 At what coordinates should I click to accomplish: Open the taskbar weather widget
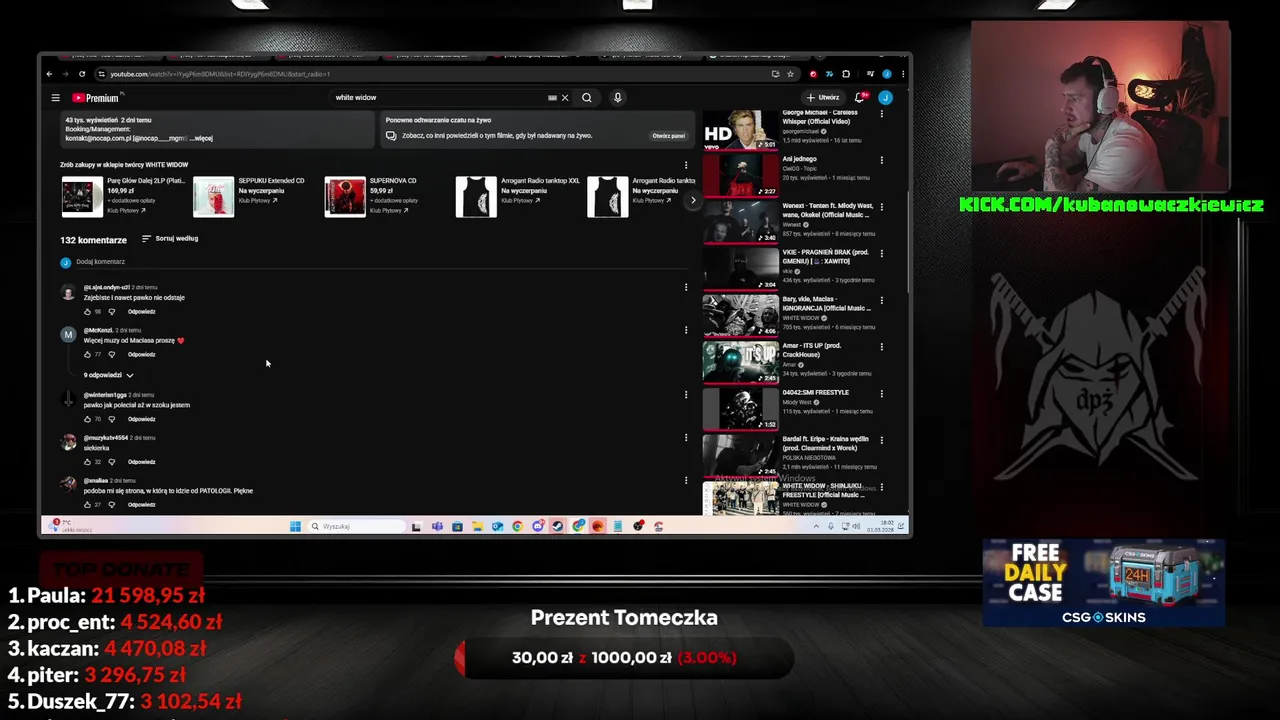[x=72, y=526]
